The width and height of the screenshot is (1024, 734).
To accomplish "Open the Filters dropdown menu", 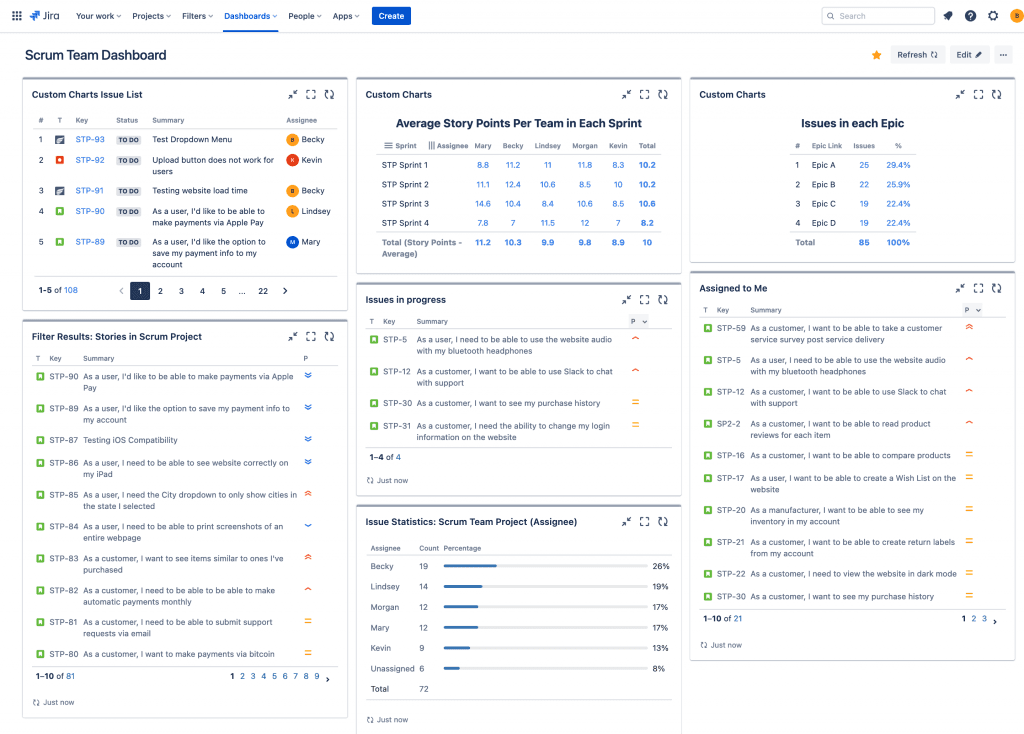I will pos(198,16).
